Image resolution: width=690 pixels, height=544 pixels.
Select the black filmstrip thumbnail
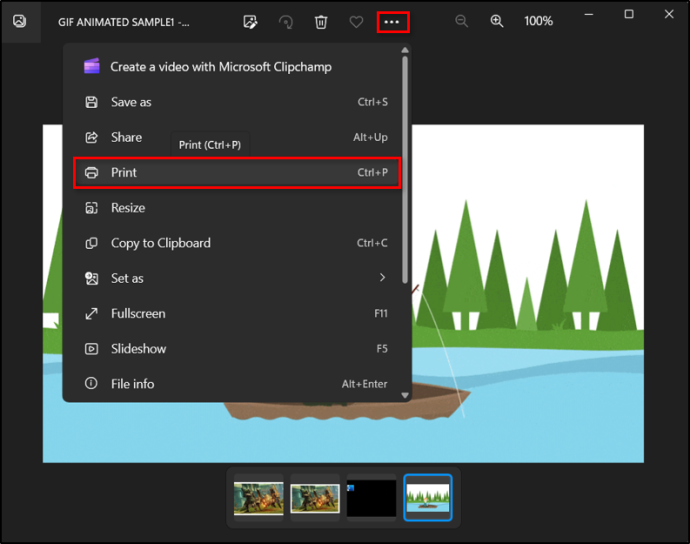coord(371,497)
